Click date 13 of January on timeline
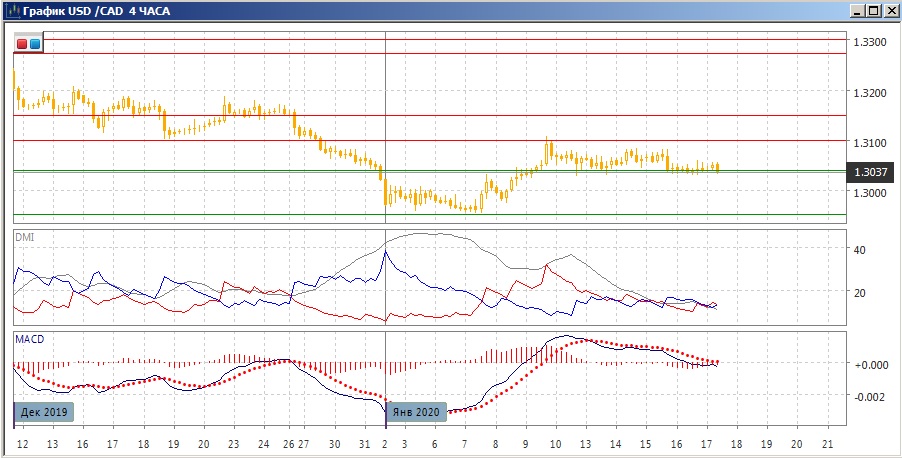 tap(586, 444)
